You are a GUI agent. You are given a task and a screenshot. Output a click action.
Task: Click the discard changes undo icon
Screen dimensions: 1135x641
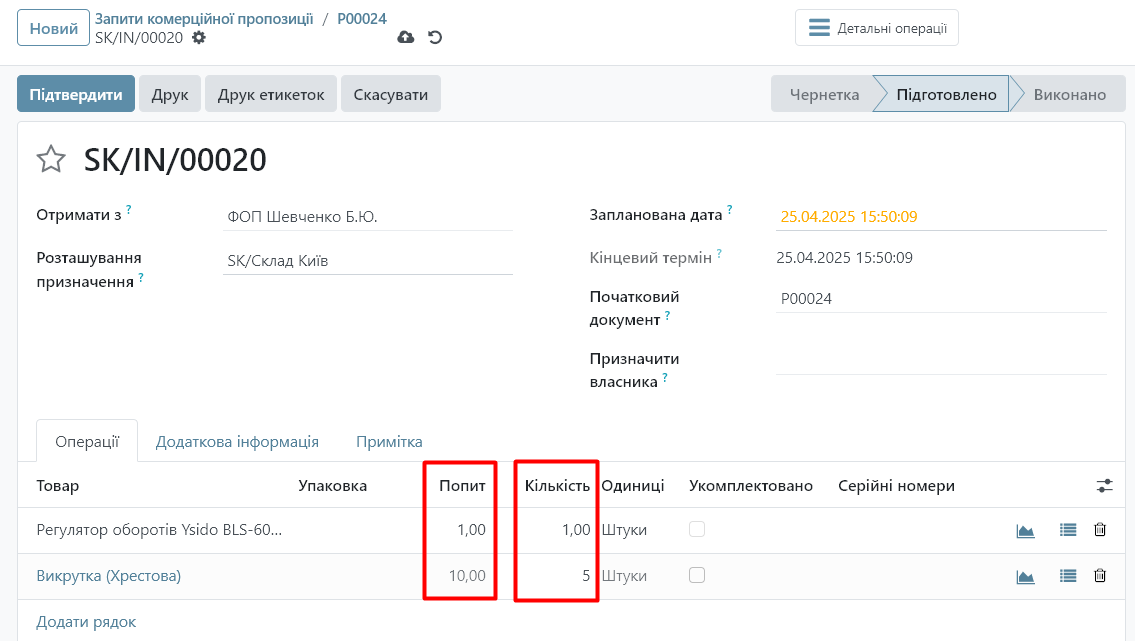435,38
